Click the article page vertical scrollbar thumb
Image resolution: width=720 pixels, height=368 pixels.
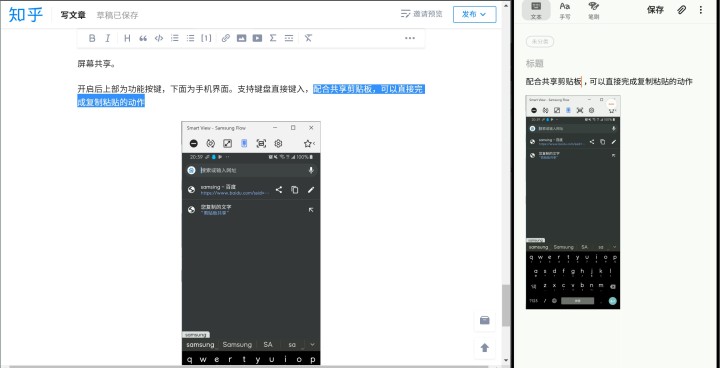pyautogui.click(x=506, y=305)
